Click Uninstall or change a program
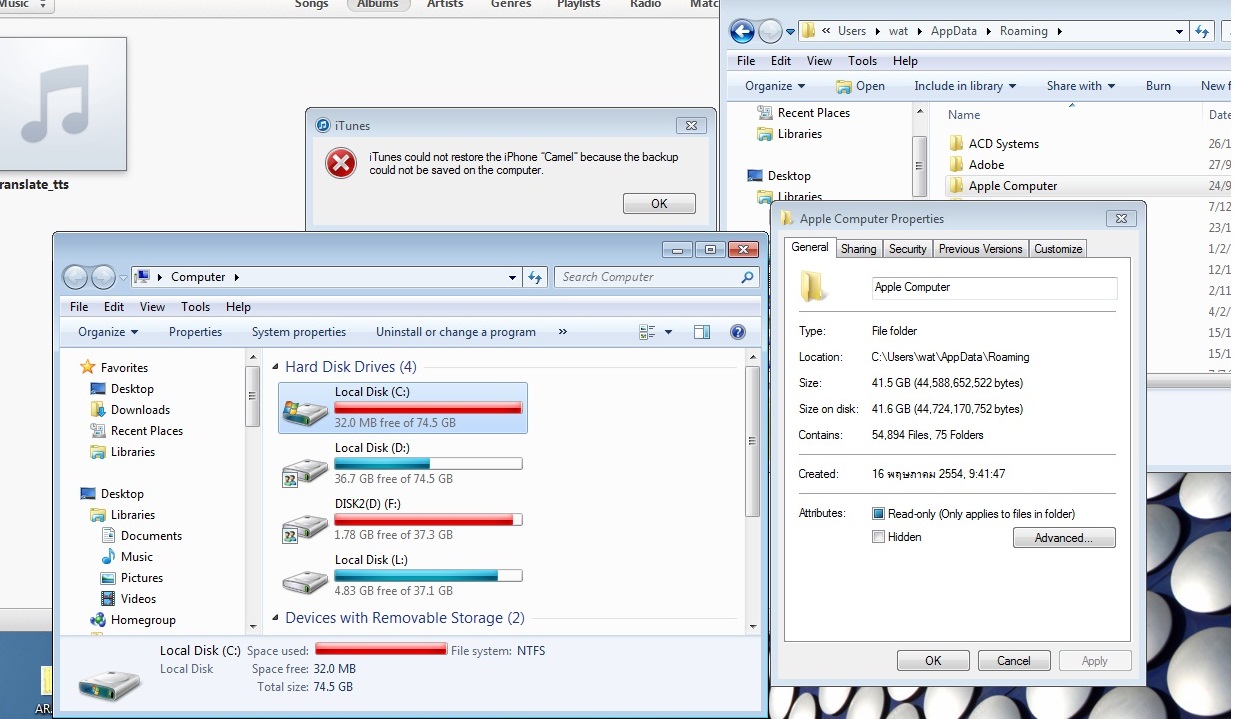1233x719 pixels. coord(456,332)
